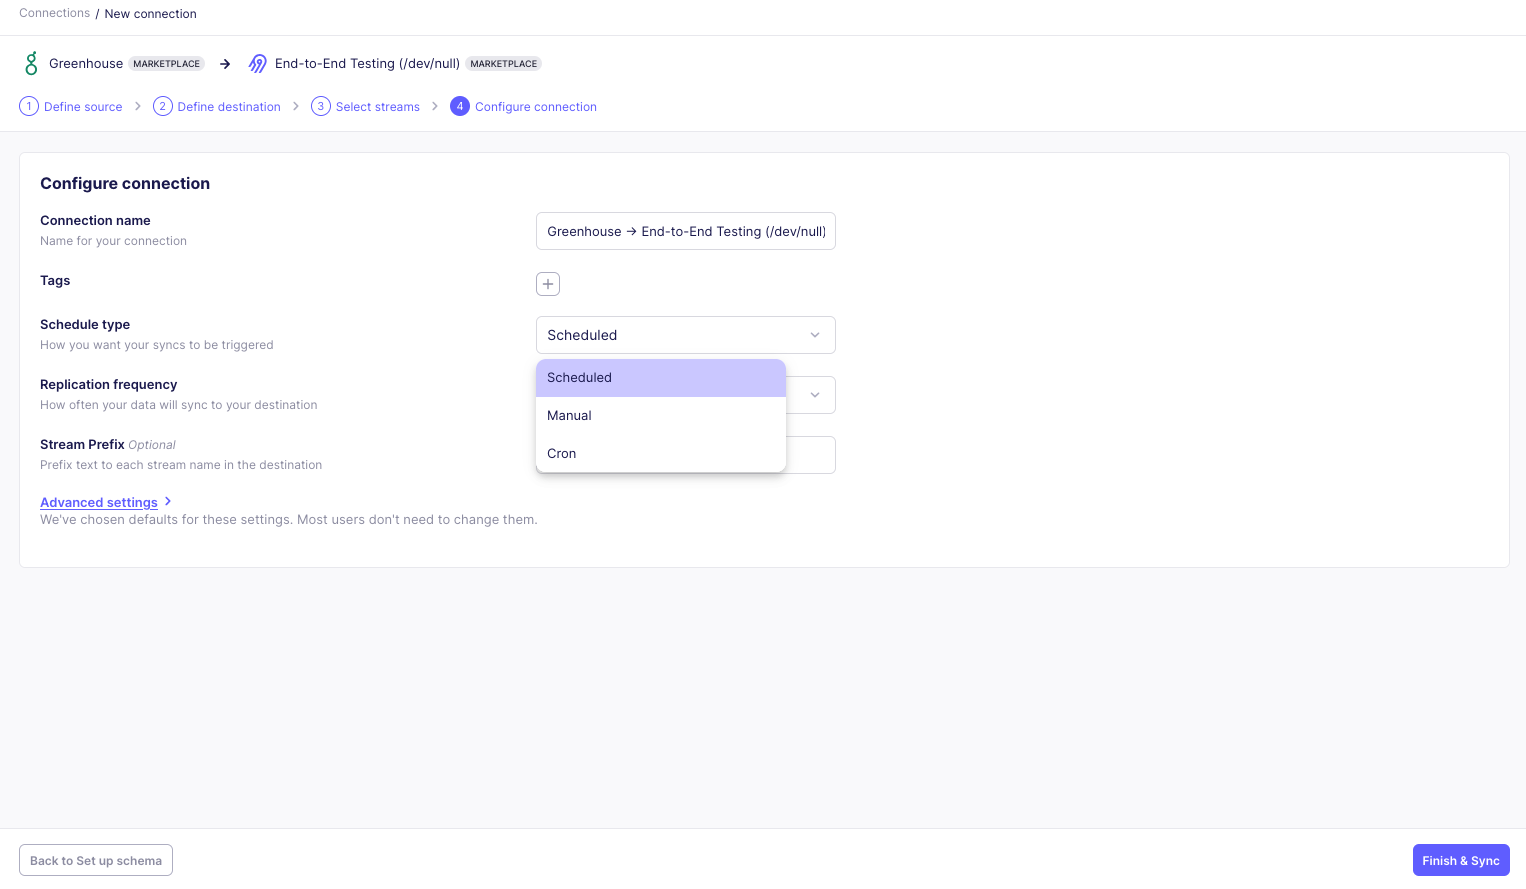
Task: Open the Replication frequency dropdown arrow
Action: (x=814, y=395)
